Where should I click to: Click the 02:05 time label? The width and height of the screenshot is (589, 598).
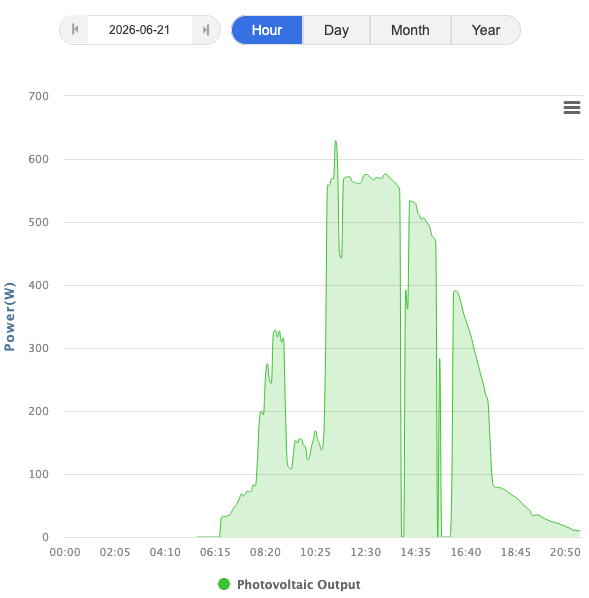pos(115,552)
